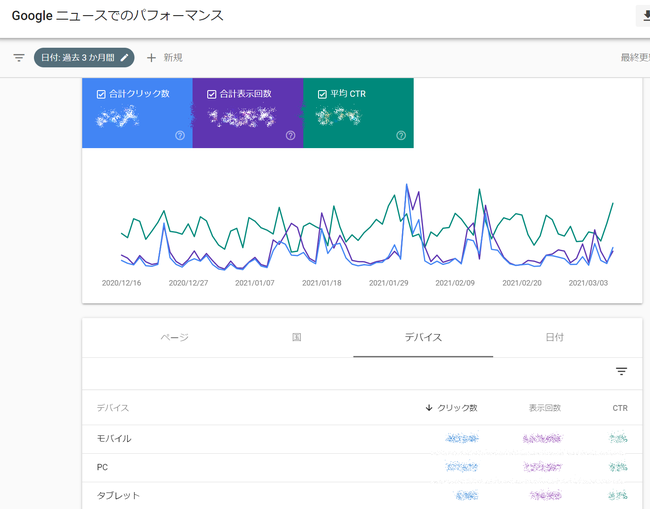650x509 pixels.
Task: Select the PC device row
Action: coord(362,468)
